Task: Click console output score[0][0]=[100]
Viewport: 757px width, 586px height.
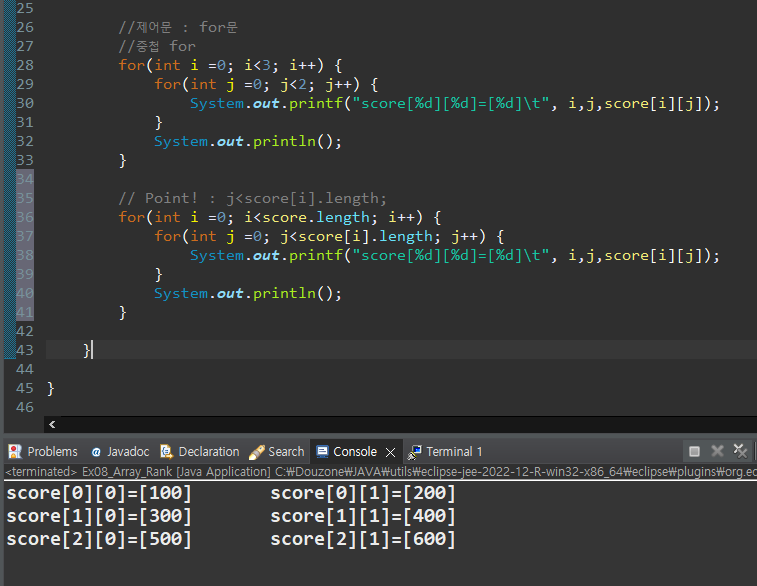Action: pos(99,493)
